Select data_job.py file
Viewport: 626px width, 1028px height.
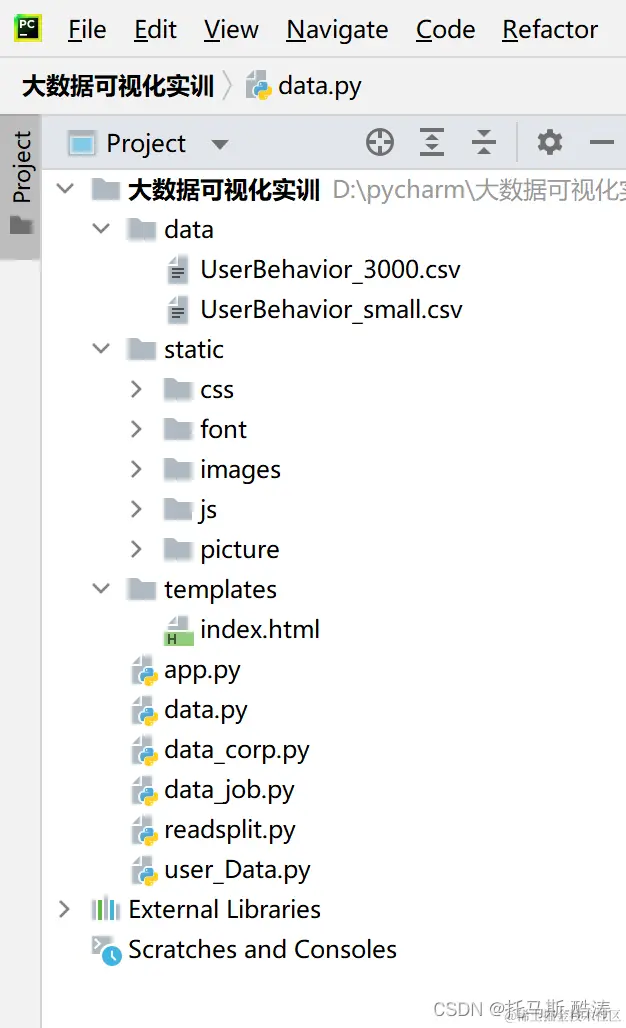pos(229,791)
